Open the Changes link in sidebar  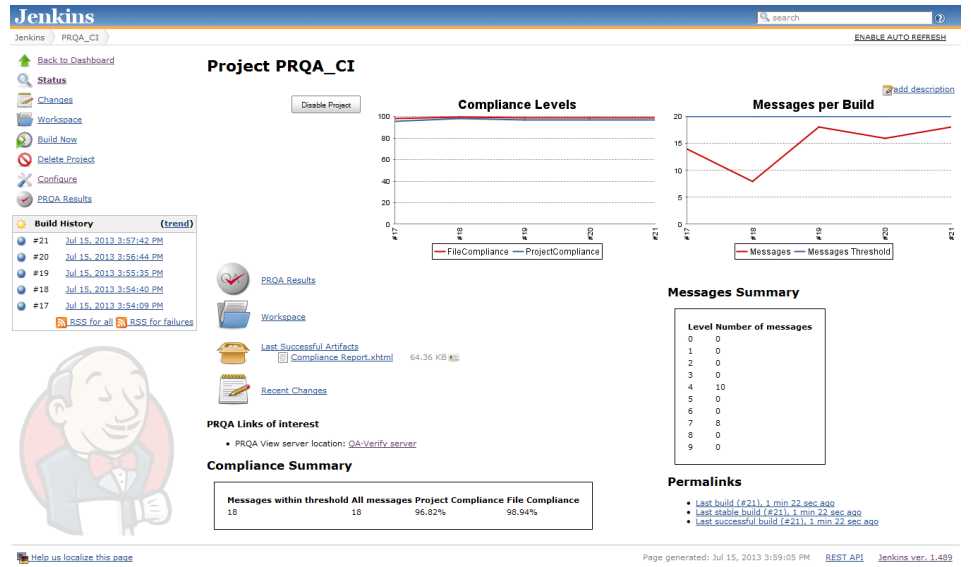(x=54, y=100)
